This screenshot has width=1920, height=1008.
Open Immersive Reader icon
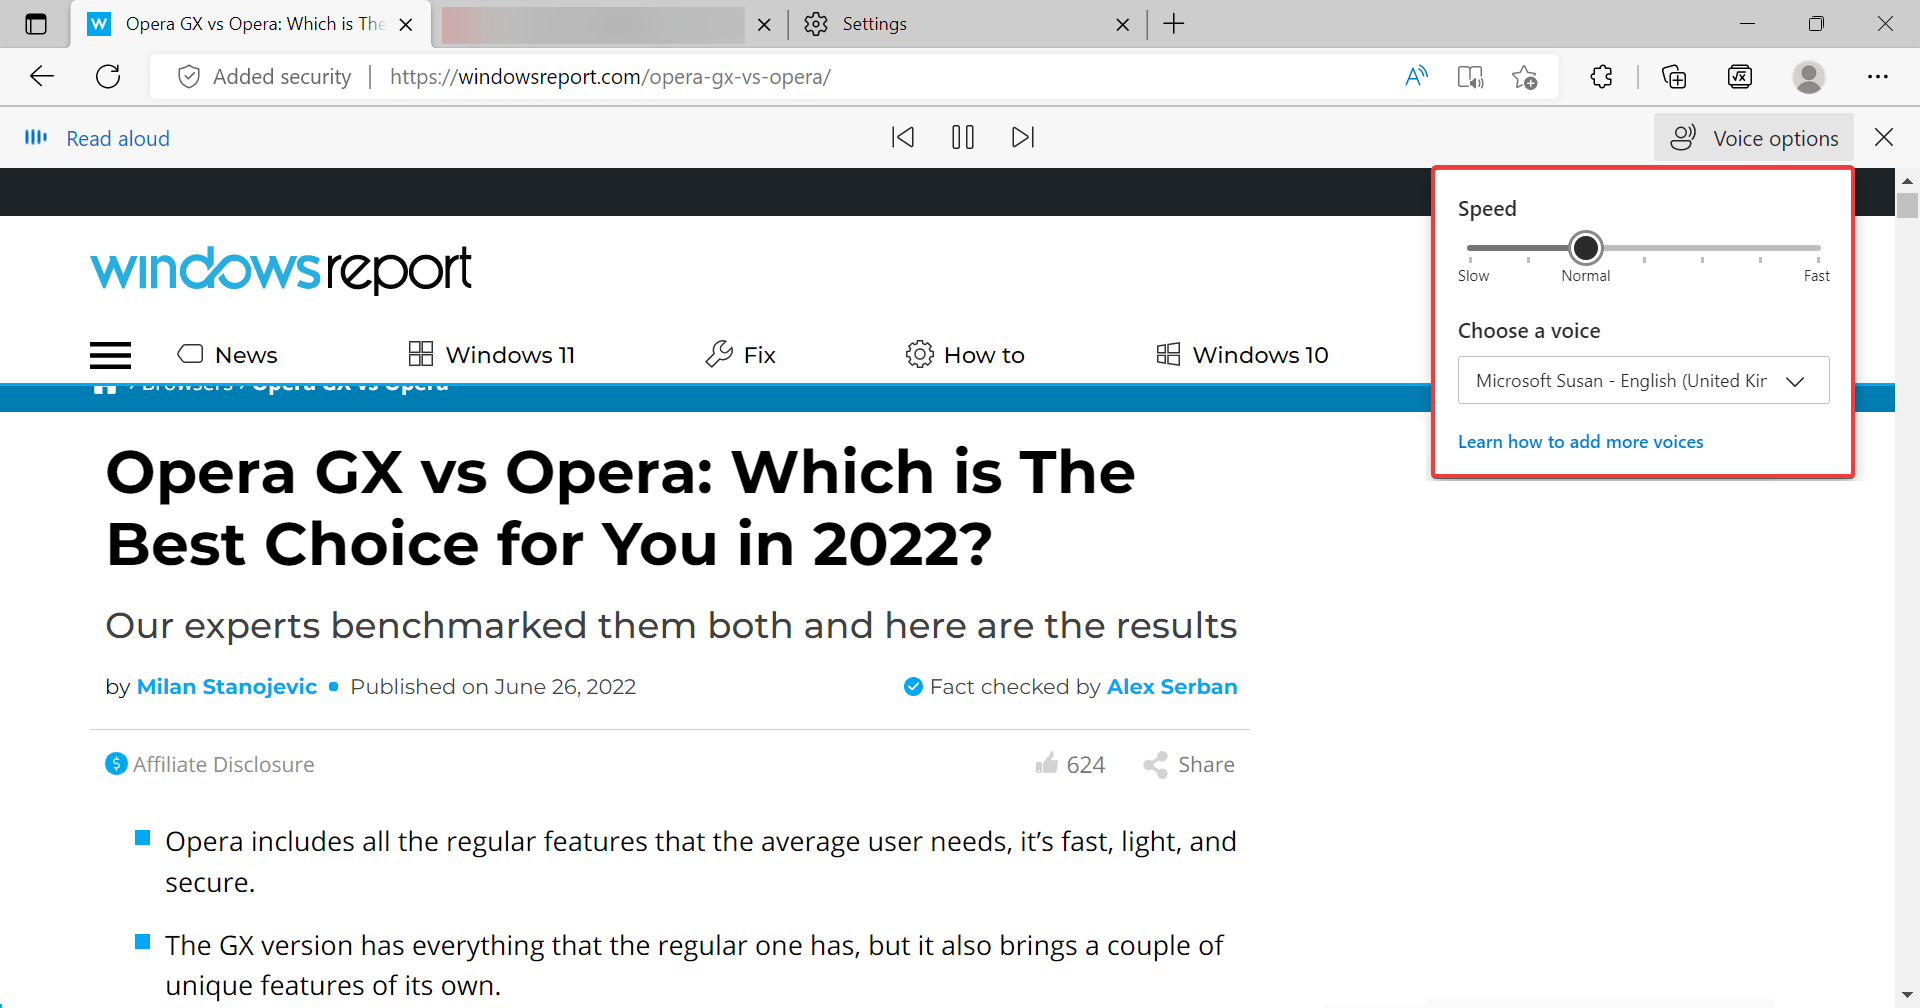[1470, 77]
